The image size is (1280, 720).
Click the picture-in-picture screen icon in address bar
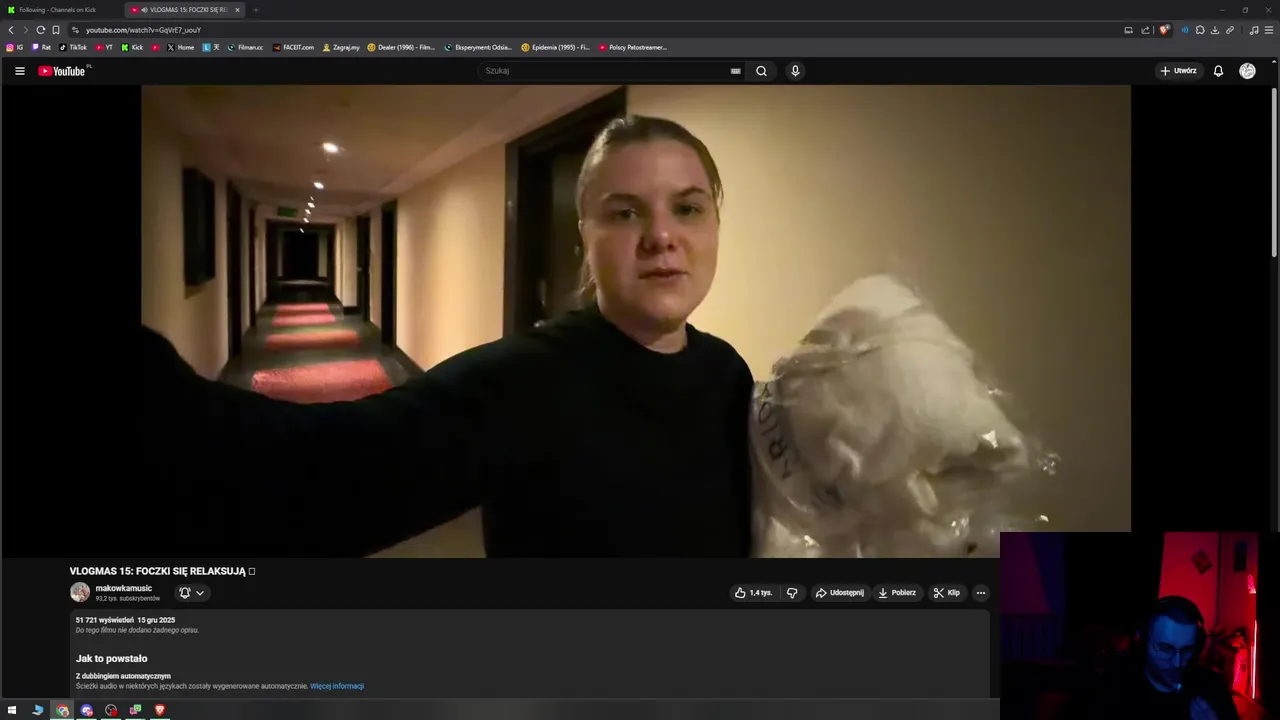coord(1128,30)
